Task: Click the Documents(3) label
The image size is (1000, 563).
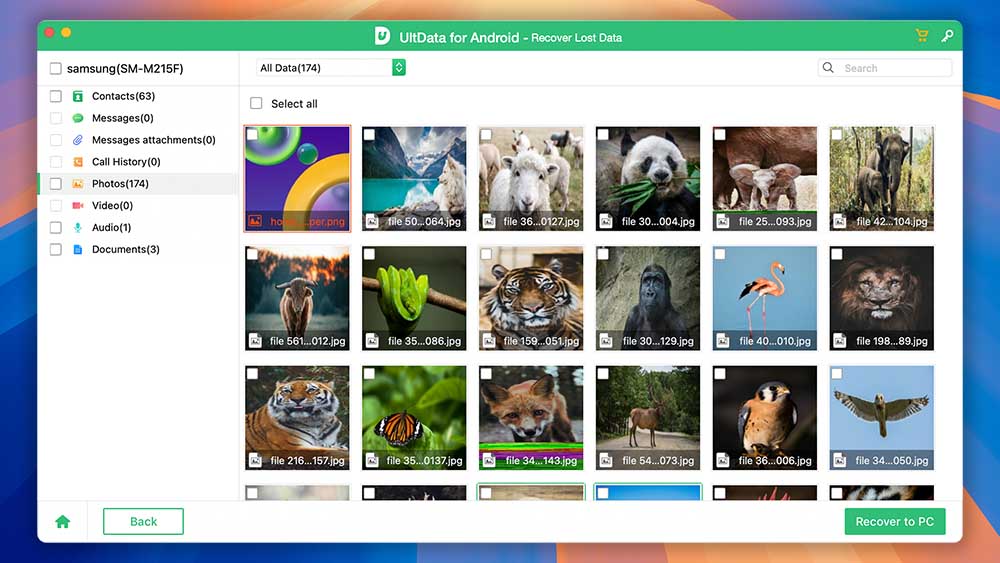Action: click(x=126, y=249)
